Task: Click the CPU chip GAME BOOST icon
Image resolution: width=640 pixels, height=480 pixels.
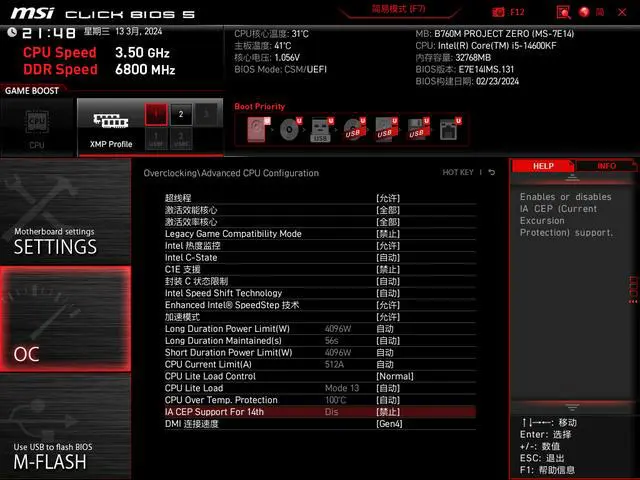Action: (37, 122)
